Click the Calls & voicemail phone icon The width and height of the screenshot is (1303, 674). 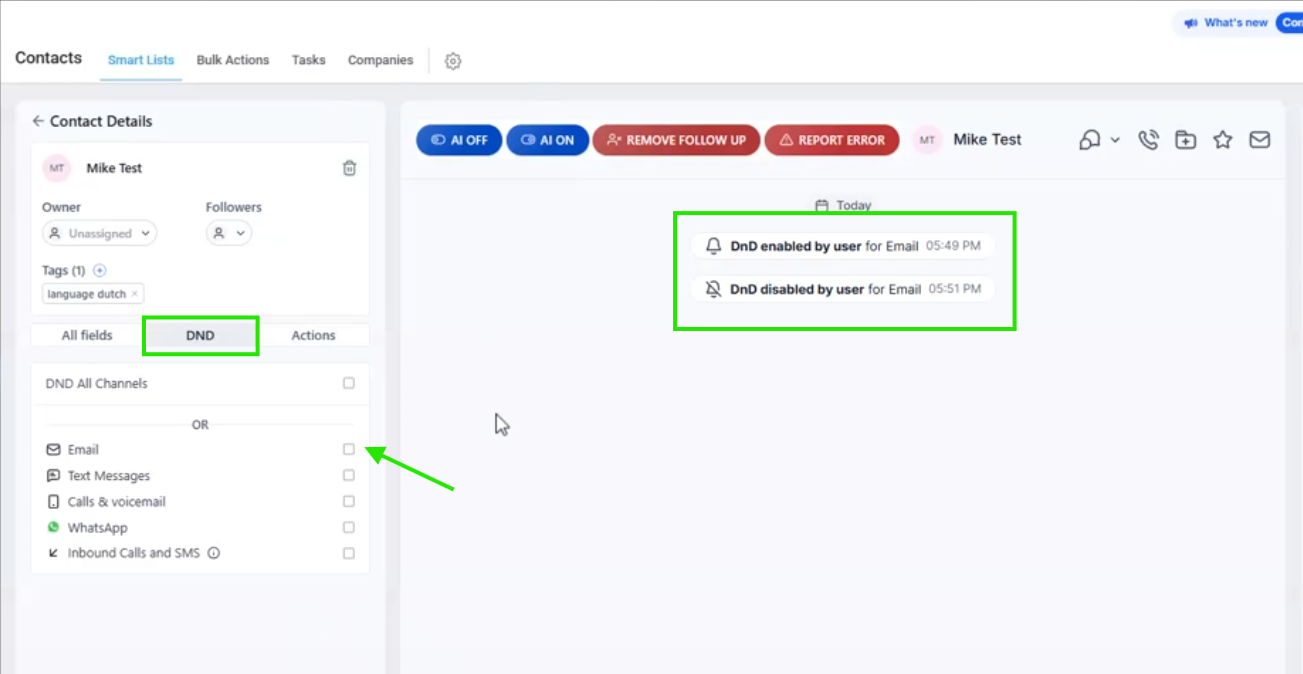[x=53, y=502]
